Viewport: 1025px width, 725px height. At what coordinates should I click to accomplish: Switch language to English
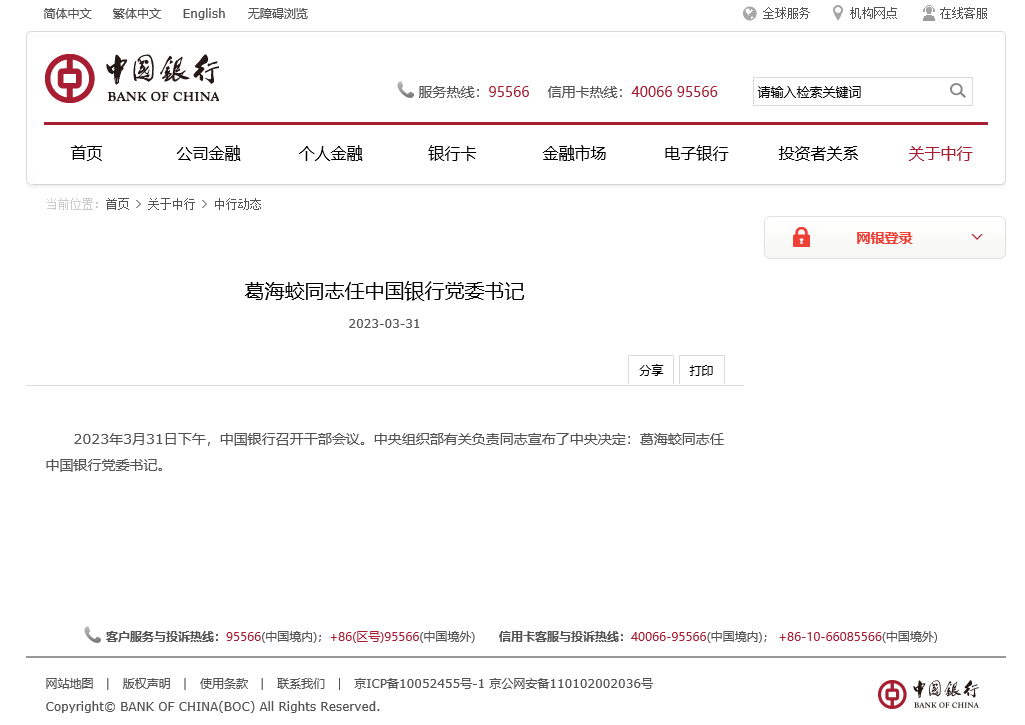204,14
